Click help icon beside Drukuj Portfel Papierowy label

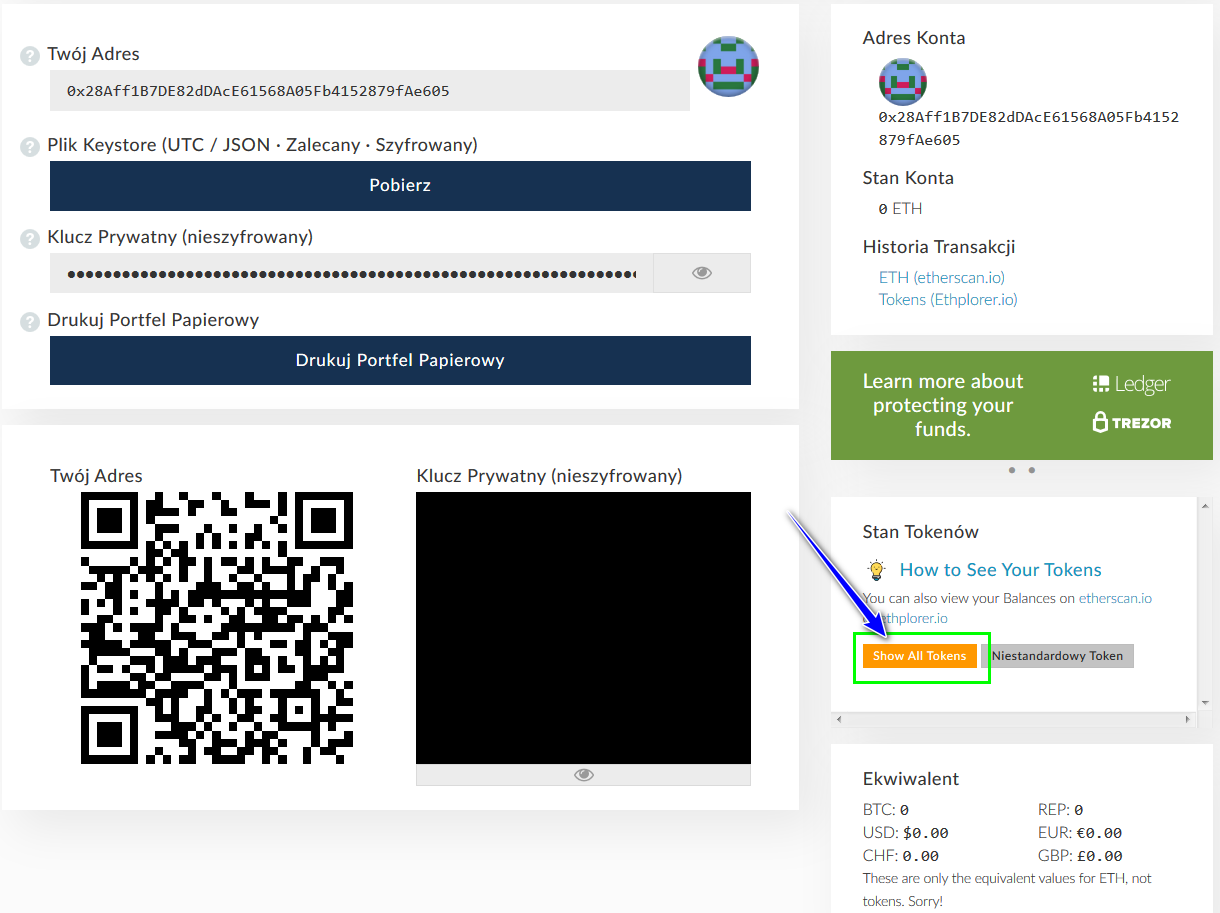(x=30, y=322)
